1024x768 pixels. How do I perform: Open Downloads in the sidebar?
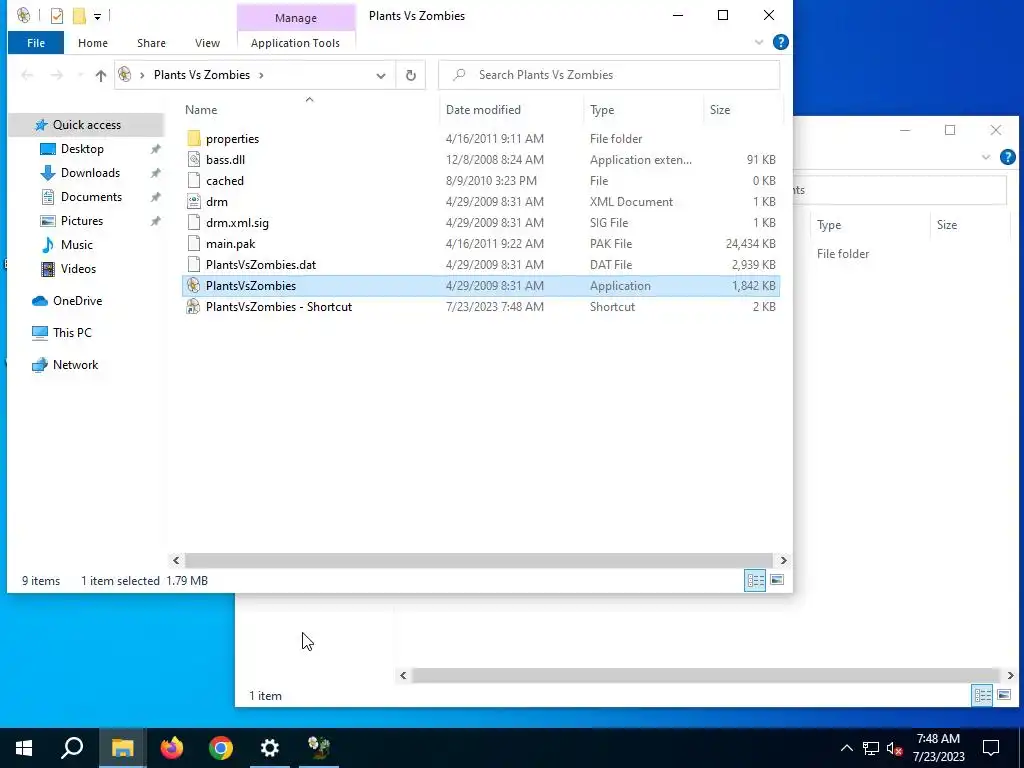90,173
